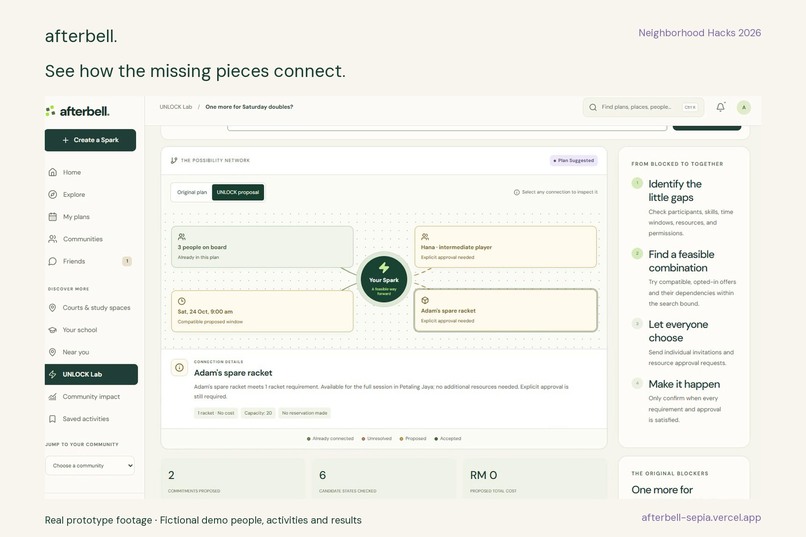This screenshot has height=537, width=806.
Task: Click the My plans calendar icon
Action: 52,217
